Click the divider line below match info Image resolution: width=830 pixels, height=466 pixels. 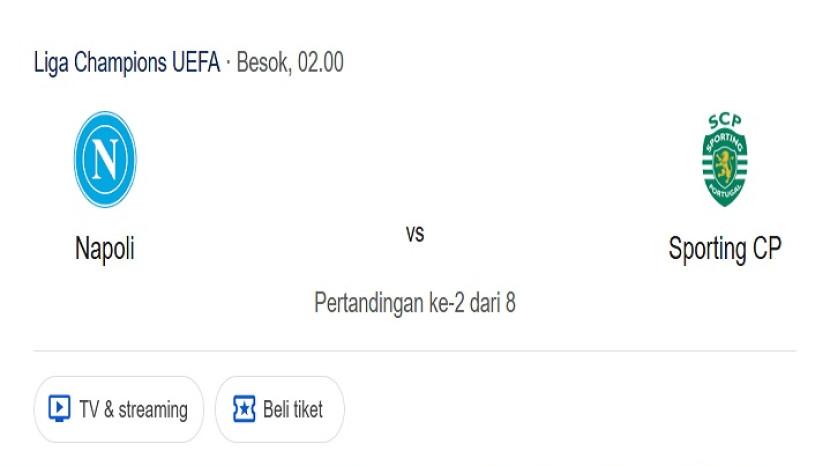[415, 351]
